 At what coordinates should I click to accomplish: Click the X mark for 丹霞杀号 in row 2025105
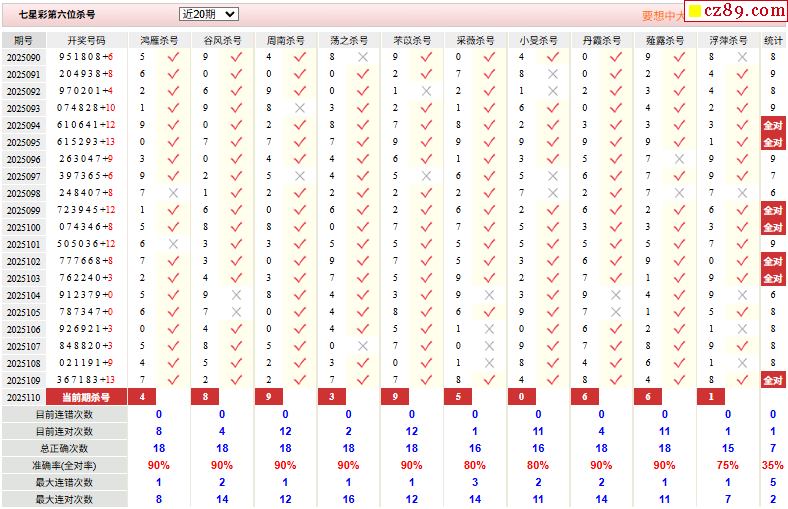click(x=616, y=312)
